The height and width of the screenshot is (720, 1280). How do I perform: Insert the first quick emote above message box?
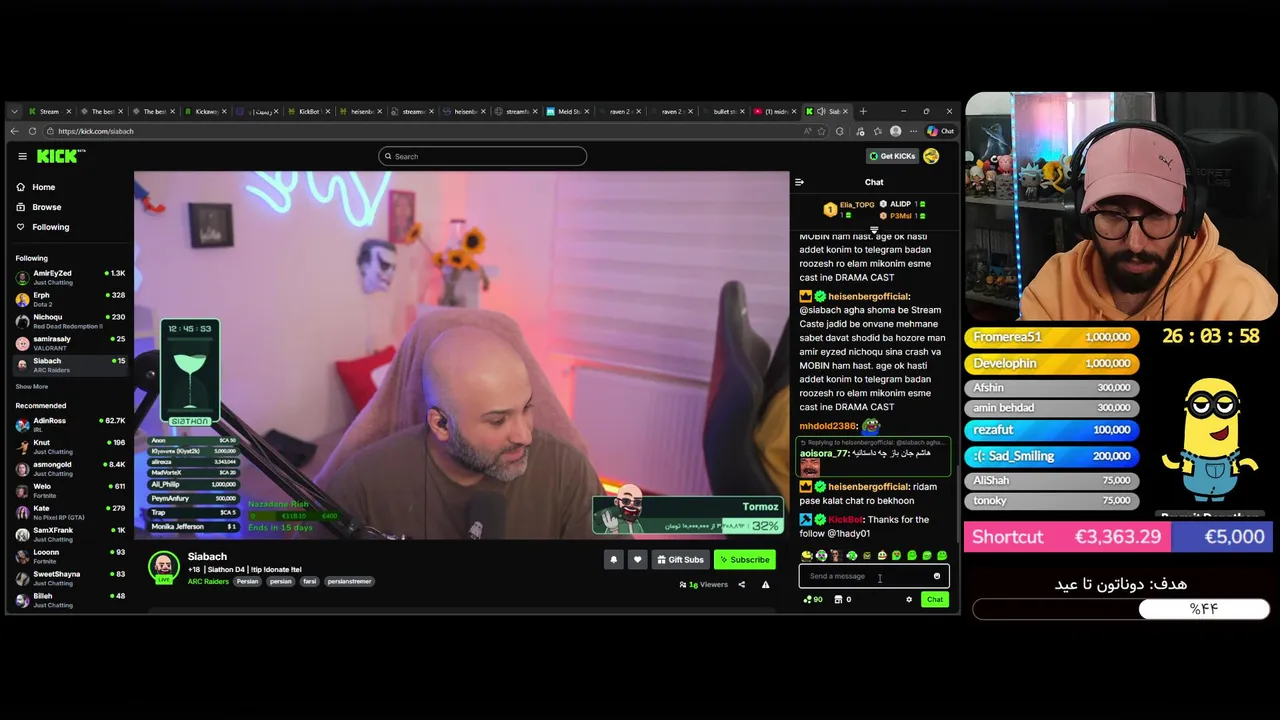pos(806,555)
